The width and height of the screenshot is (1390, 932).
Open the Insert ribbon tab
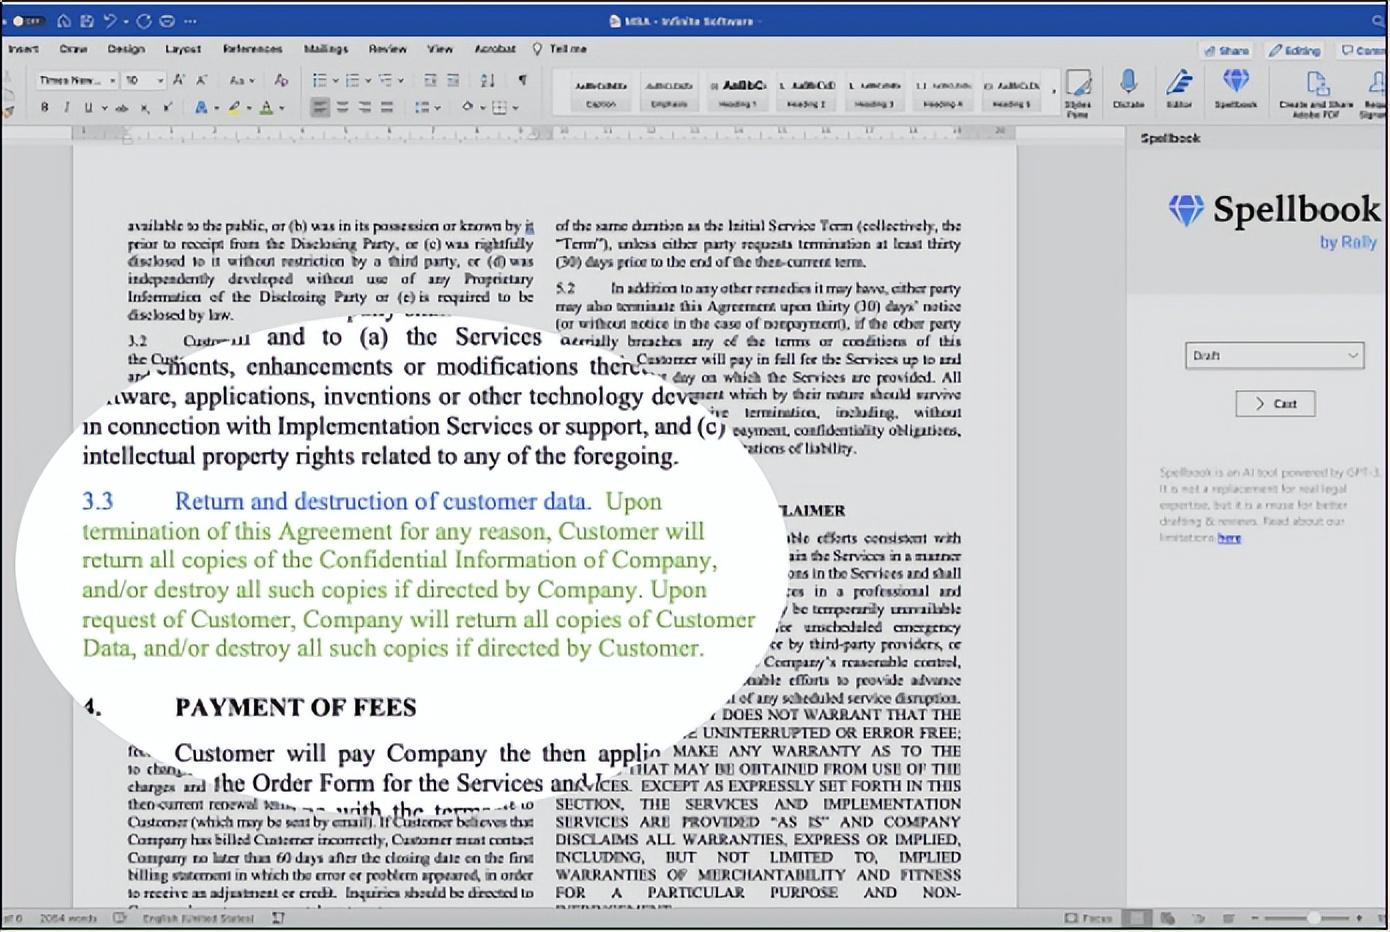23,49
